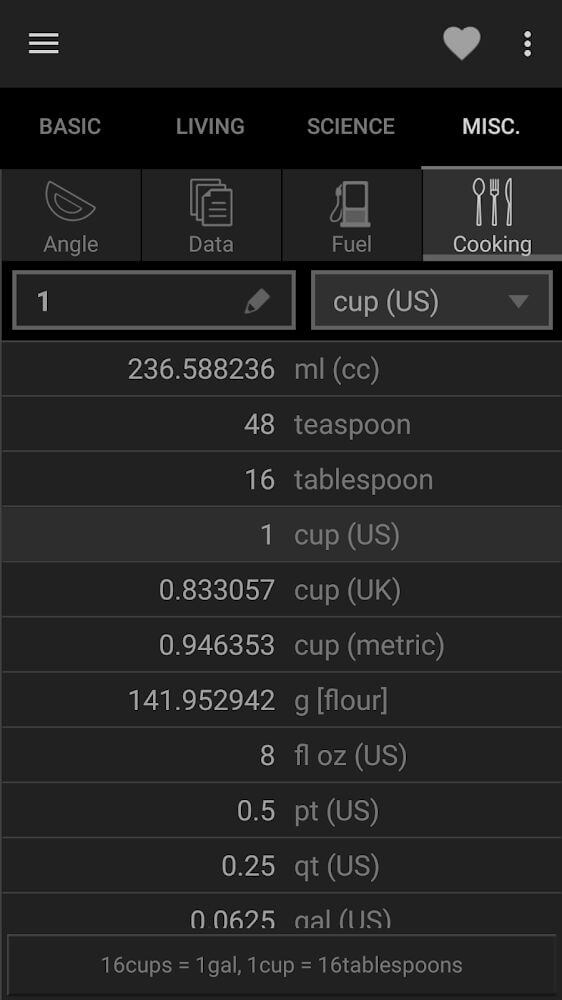The width and height of the screenshot is (562, 1000).
Task: Tap the bottom hint bar about cups
Action: [281, 964]
